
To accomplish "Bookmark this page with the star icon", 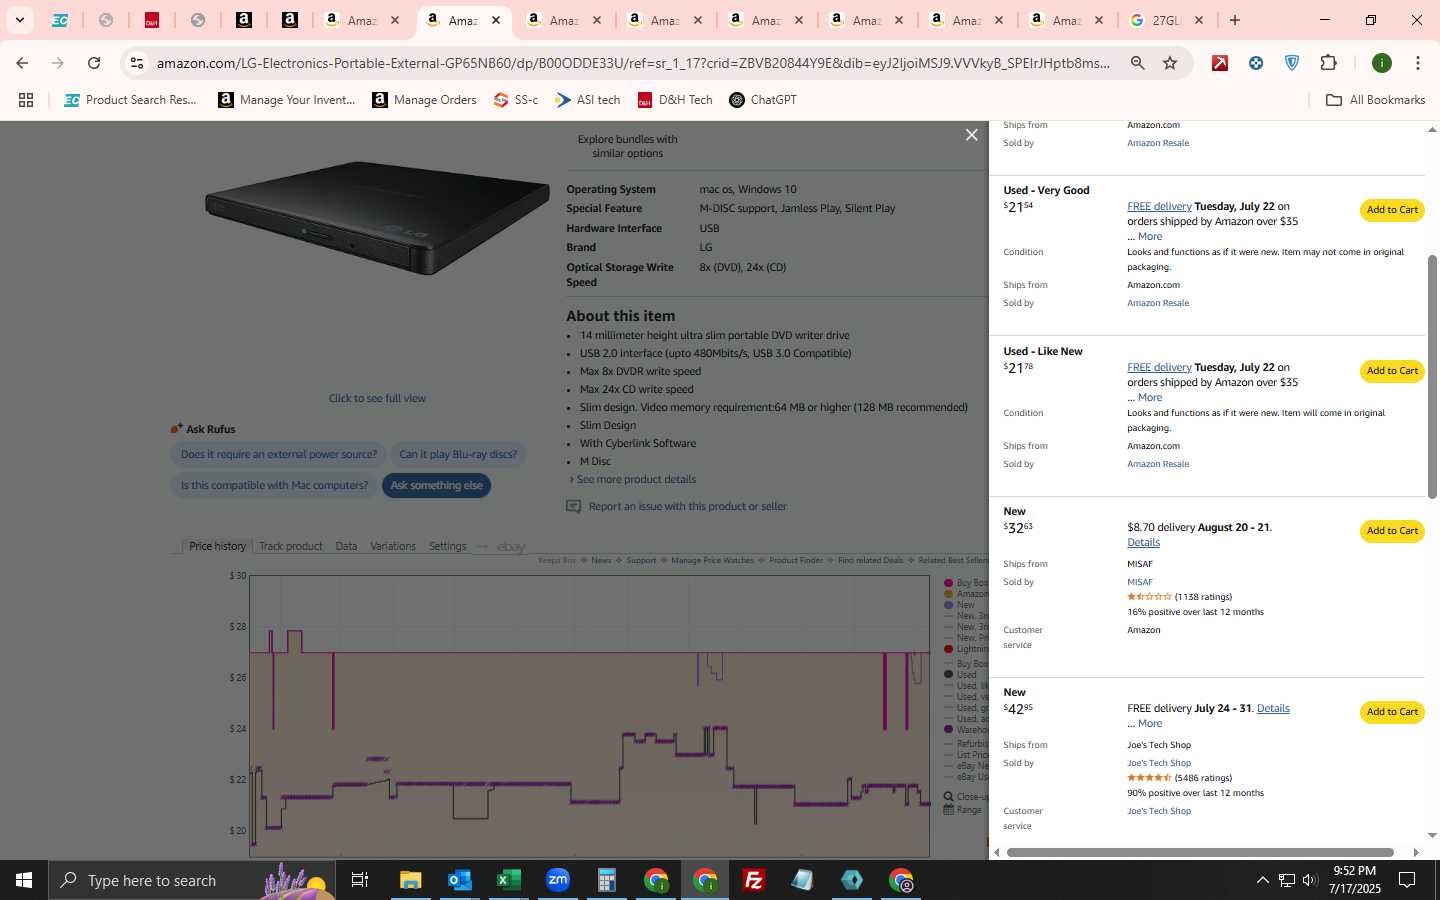I will coord(1170,63).
